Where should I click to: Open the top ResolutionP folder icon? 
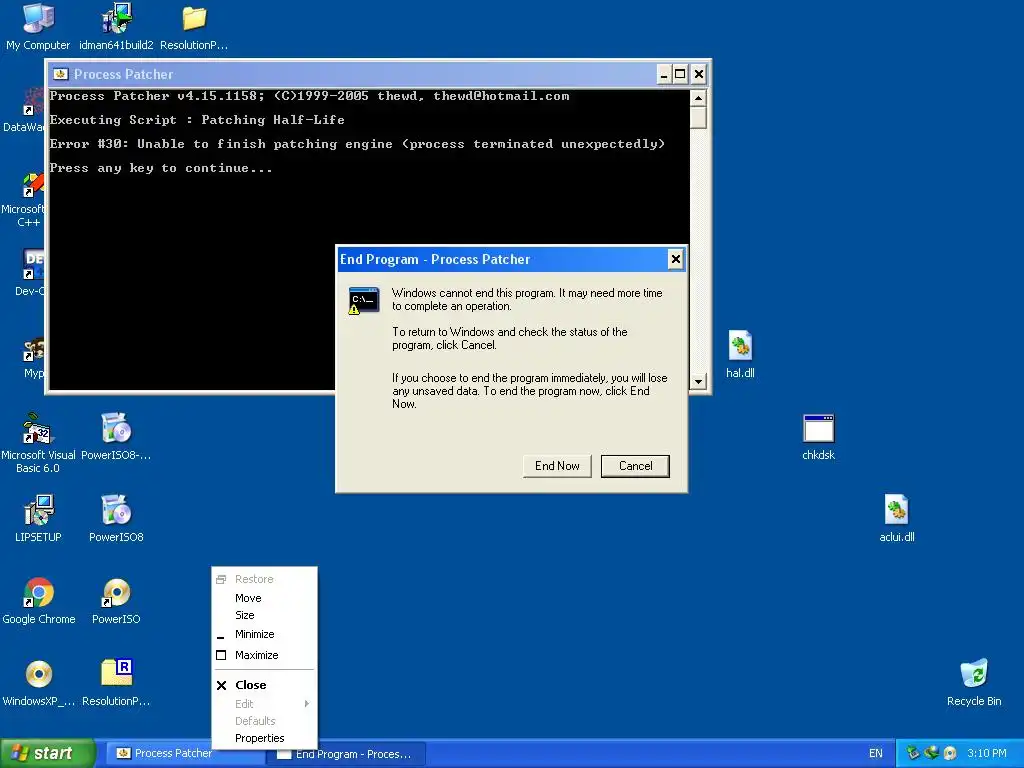(x=194, y=26)
